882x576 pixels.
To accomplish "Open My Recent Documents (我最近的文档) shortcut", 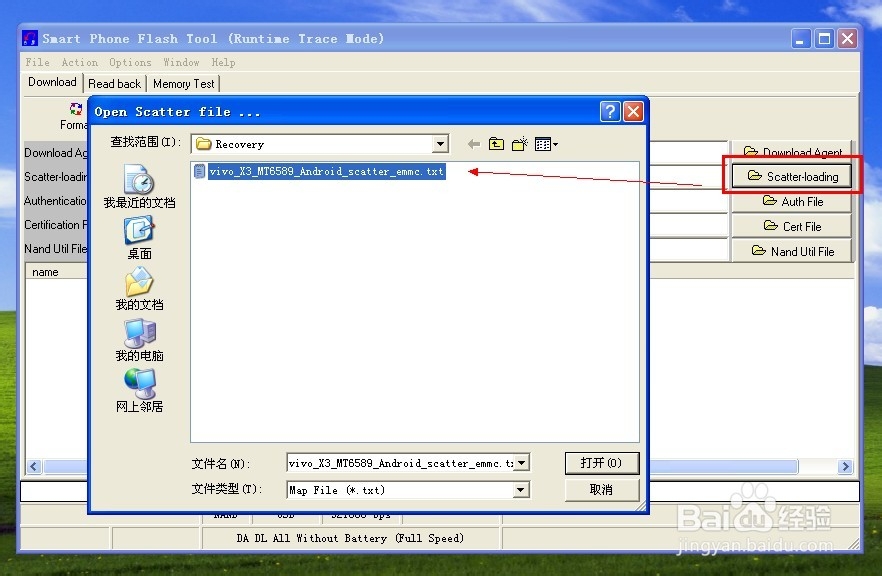I will coord(140,187).
